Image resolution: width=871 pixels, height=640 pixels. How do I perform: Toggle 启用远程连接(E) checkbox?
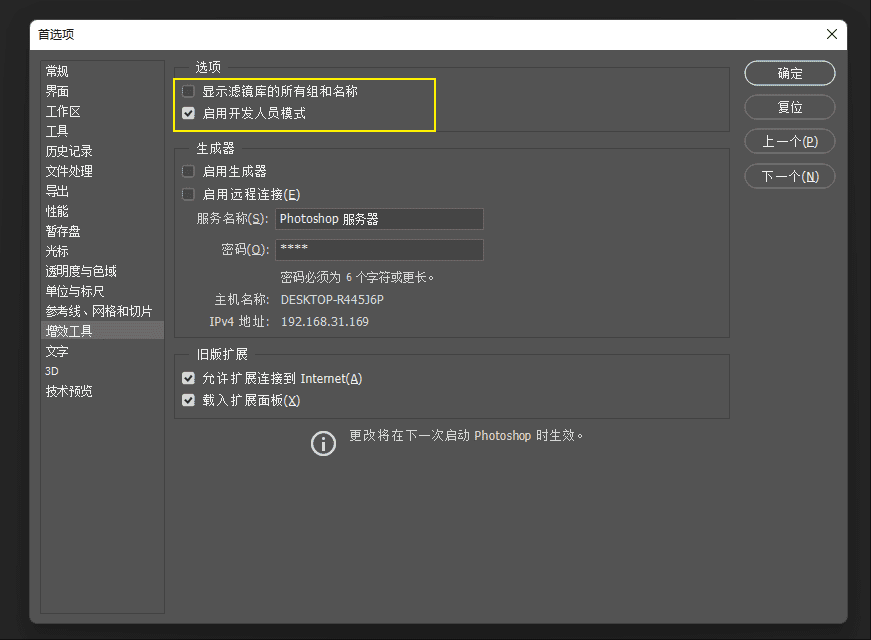coord(188,194)
